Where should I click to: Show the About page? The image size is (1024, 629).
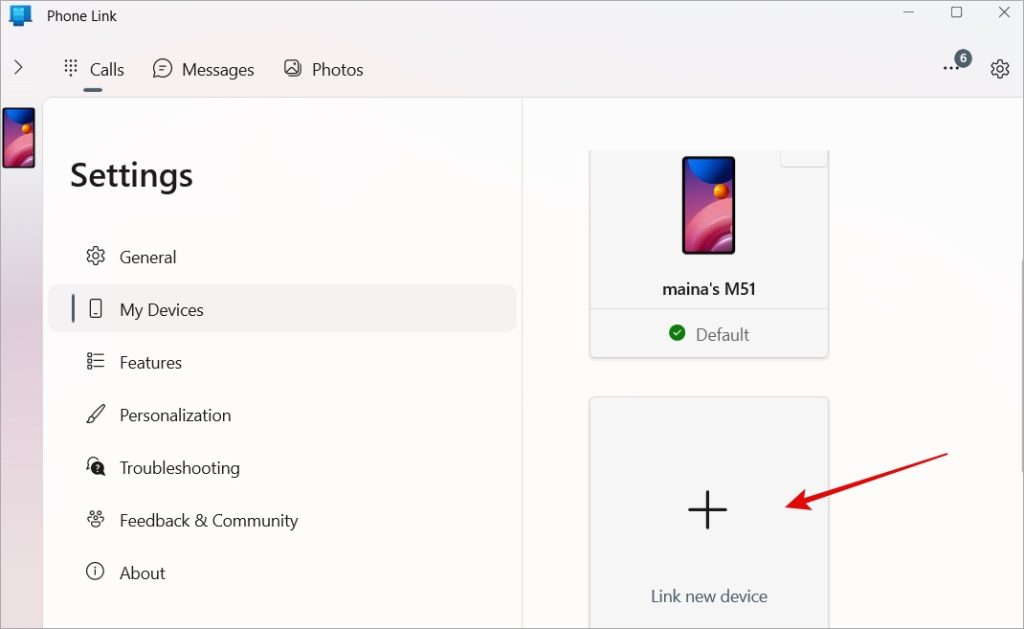coord(142,573)
